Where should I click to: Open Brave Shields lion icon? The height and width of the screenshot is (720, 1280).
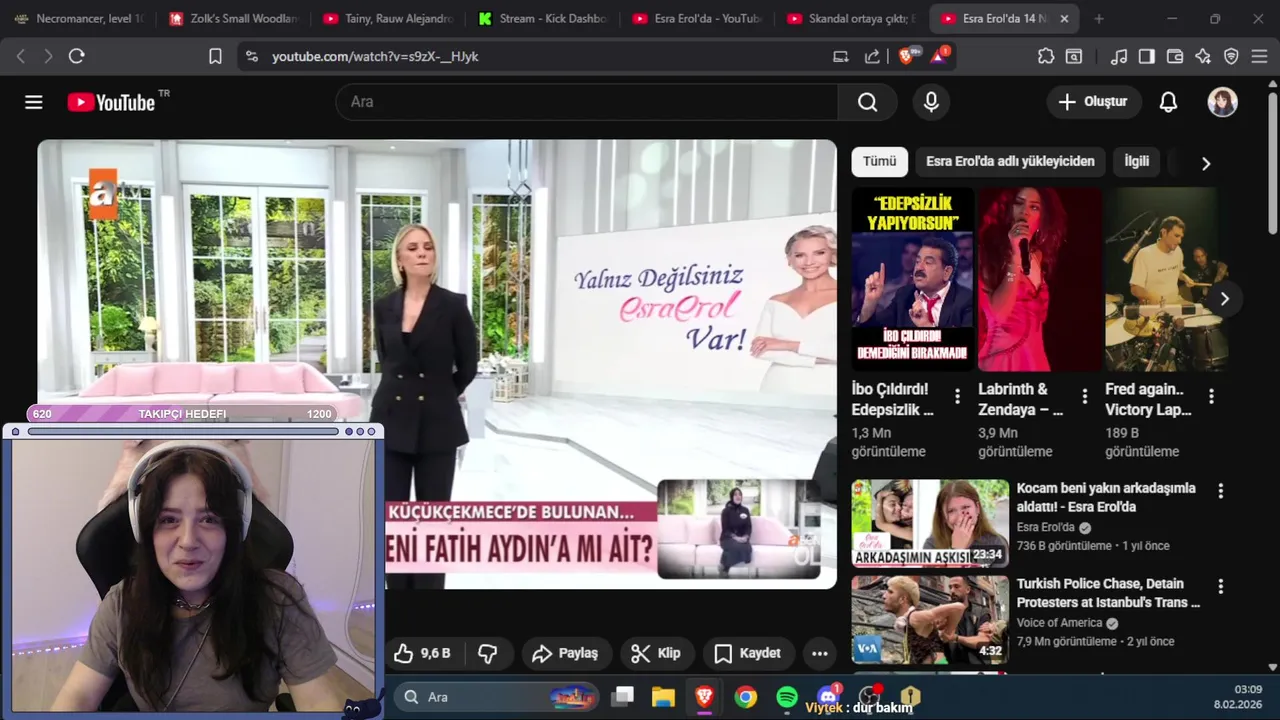tap(907, 56)
